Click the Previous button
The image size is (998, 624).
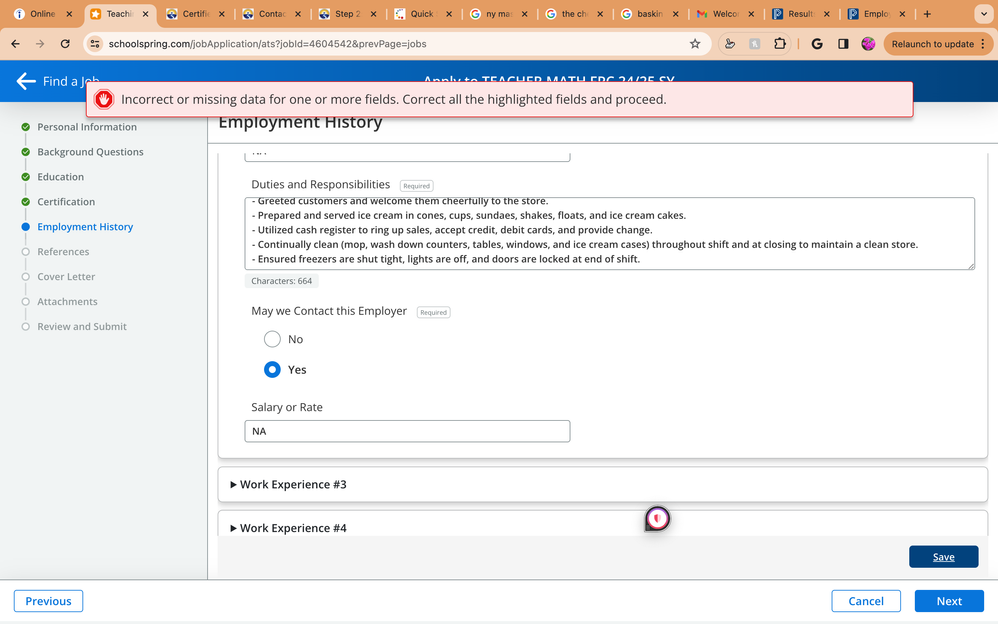(x=48, y=601)
